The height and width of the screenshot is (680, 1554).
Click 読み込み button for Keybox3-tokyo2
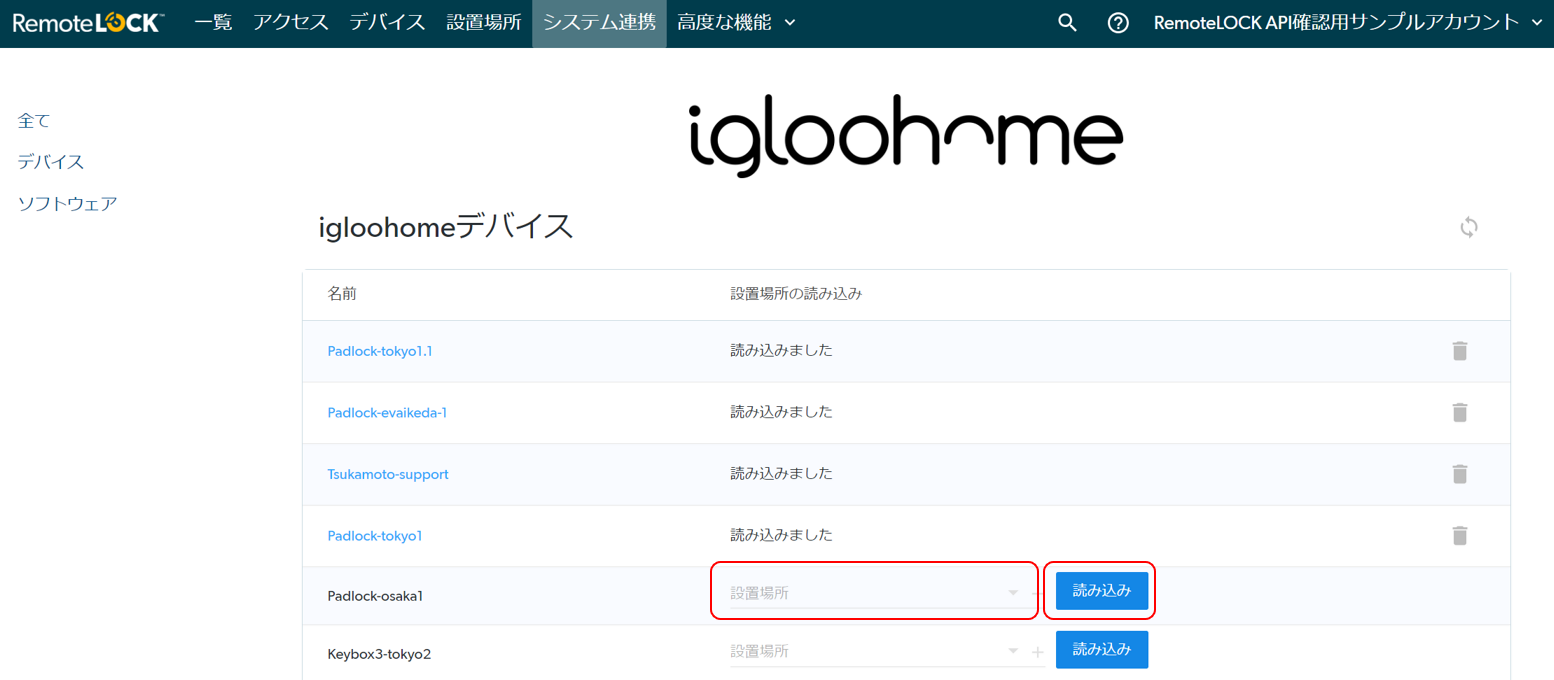[x=1102, y=650]
